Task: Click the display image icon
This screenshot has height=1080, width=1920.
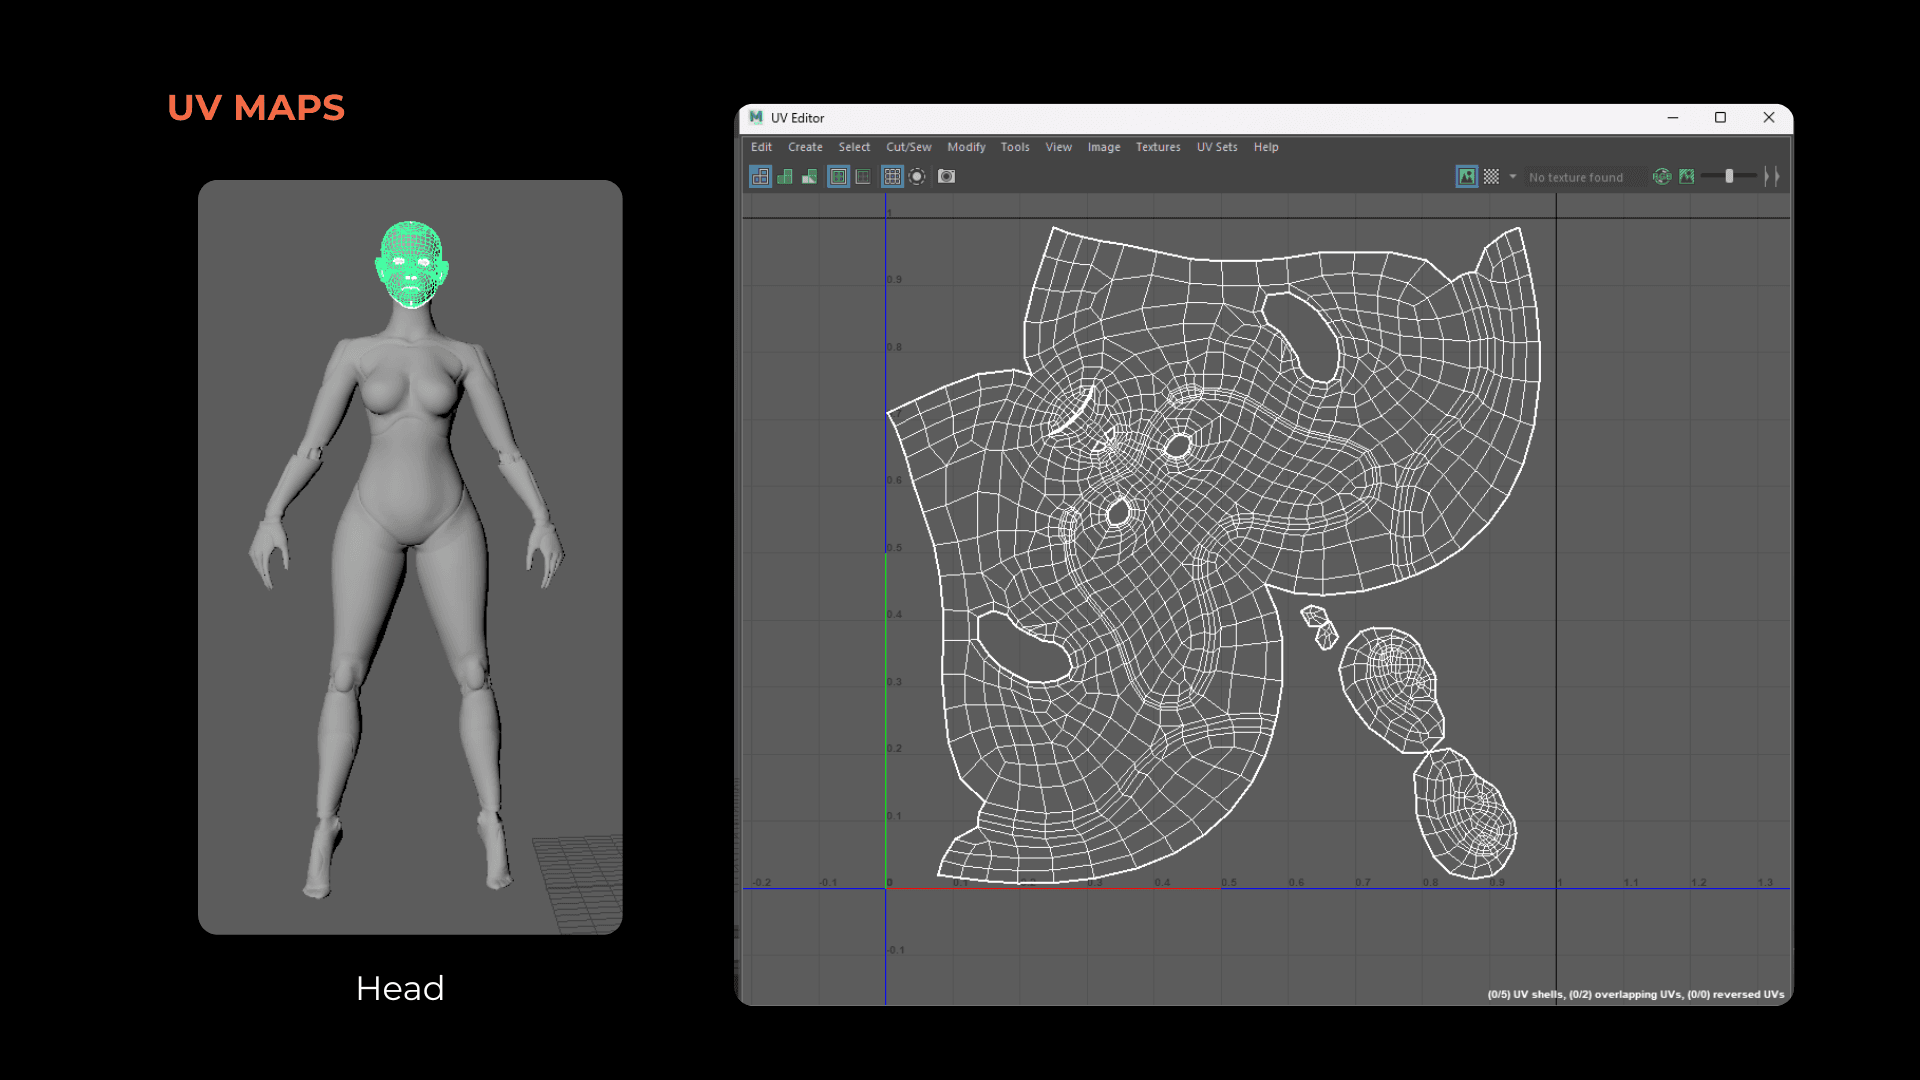Action: 1466,177
